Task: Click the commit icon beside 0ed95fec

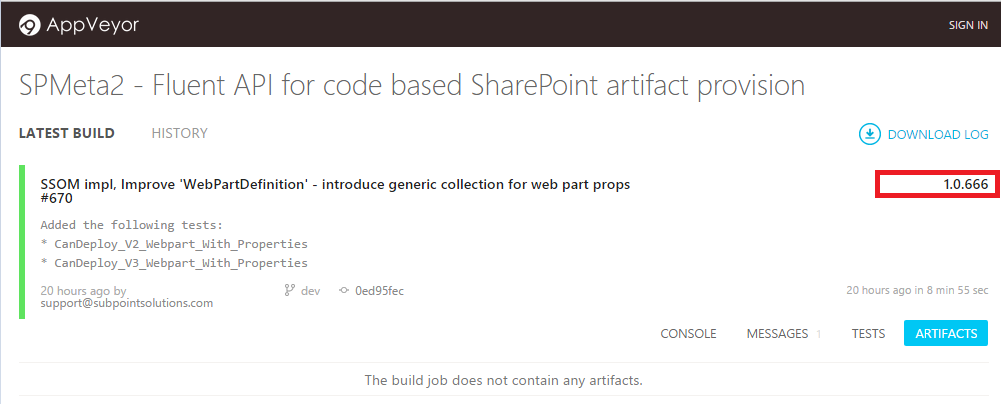Action: (x=345, y=291)
